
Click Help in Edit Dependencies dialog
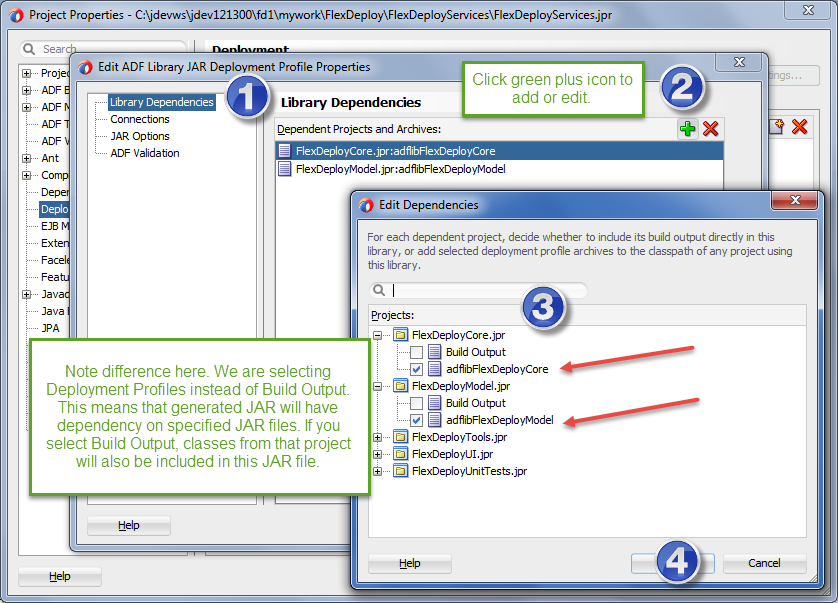410,563
